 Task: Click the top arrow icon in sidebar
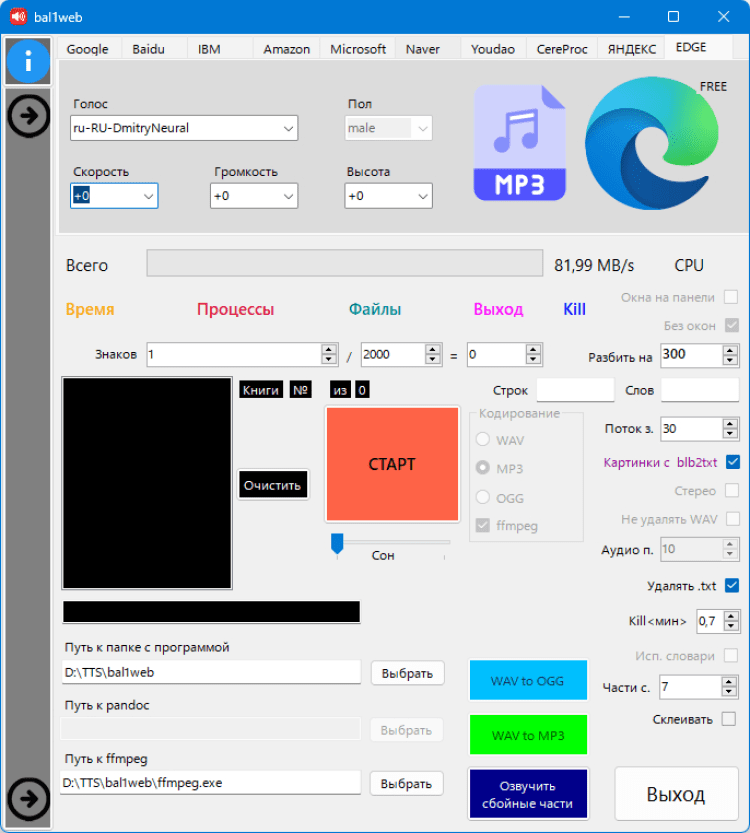pyautogui.click(x=28, y=117)
